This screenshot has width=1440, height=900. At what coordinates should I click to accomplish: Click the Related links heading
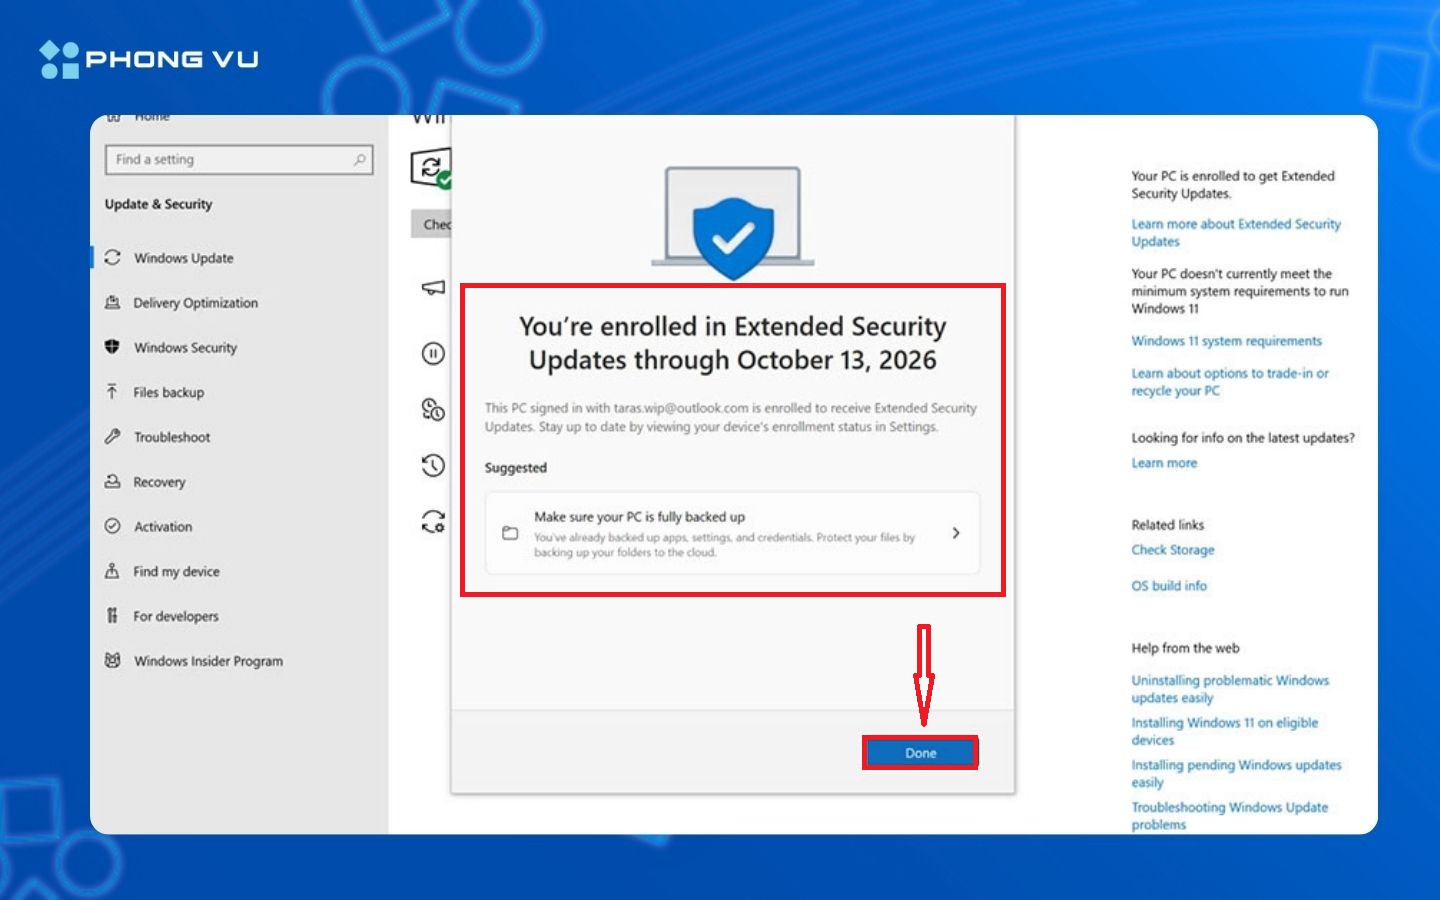pos(1168,525)
